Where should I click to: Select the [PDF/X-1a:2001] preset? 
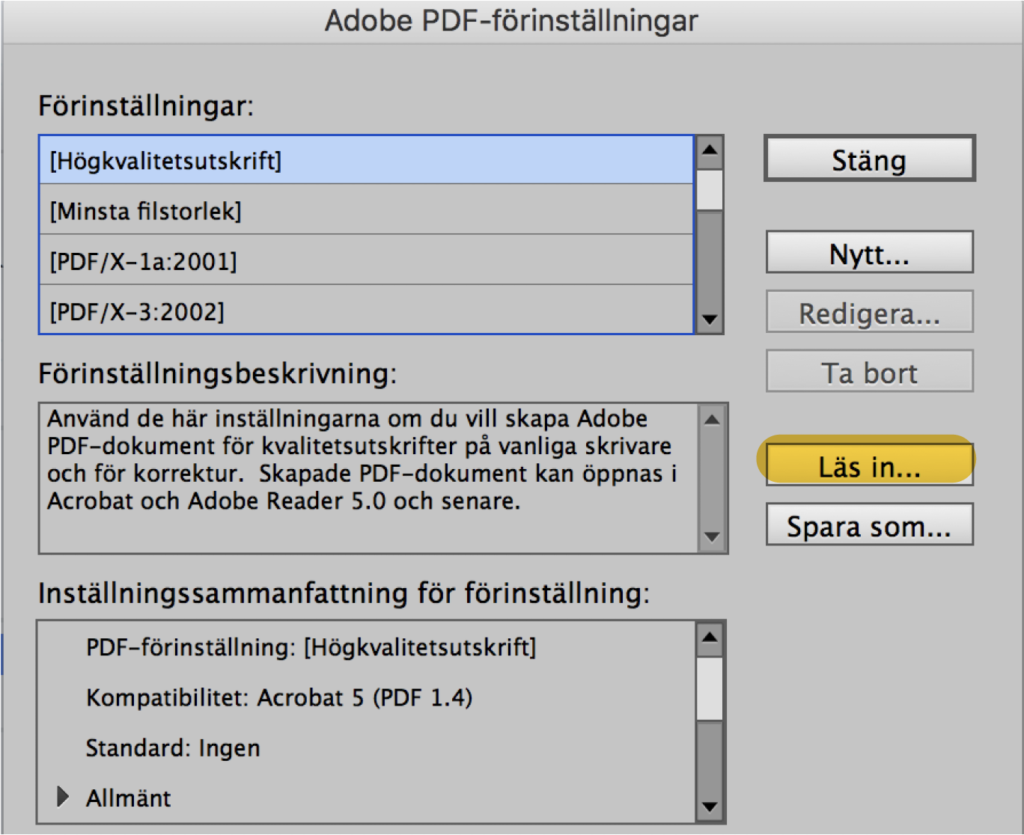click(366, 260)
